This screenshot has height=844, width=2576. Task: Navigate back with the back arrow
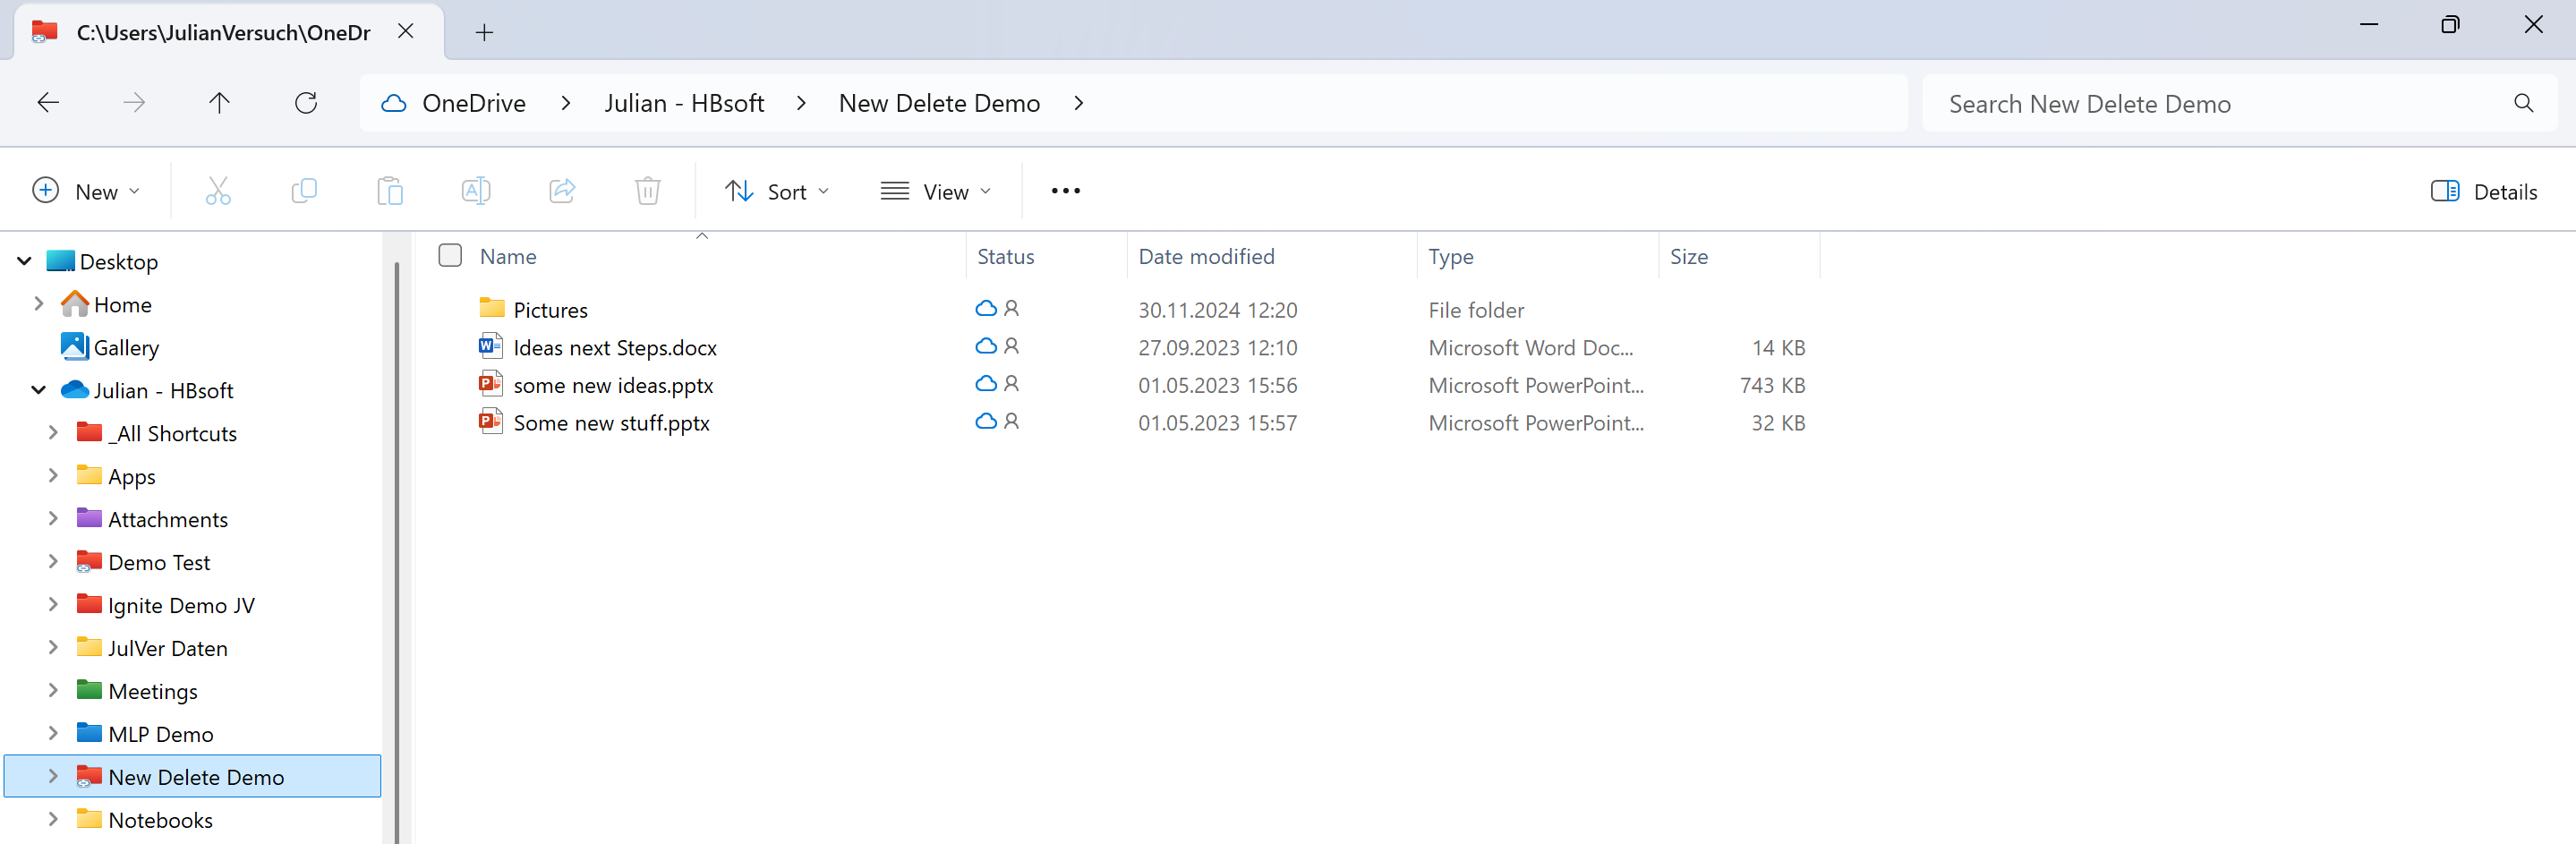coord(48,103)
